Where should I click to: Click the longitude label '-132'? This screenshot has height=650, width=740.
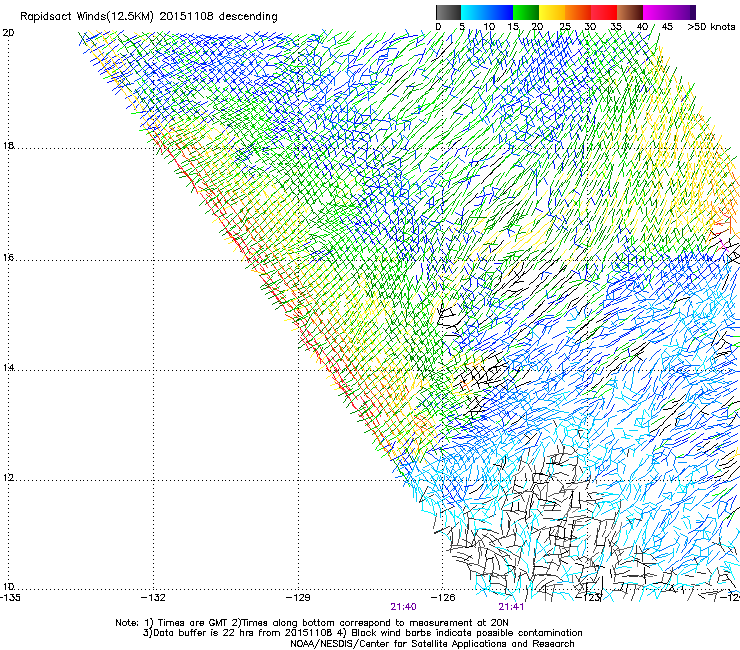[153, 598]
